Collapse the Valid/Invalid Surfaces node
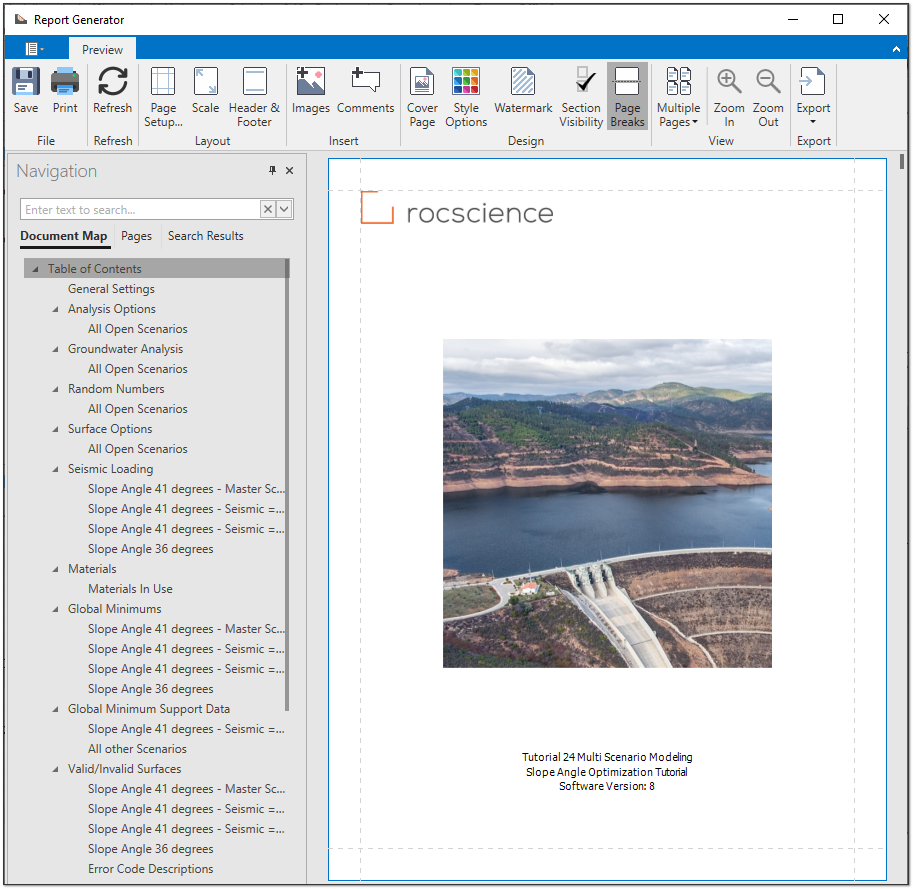The image size is (913, 889). pos(55,769)
